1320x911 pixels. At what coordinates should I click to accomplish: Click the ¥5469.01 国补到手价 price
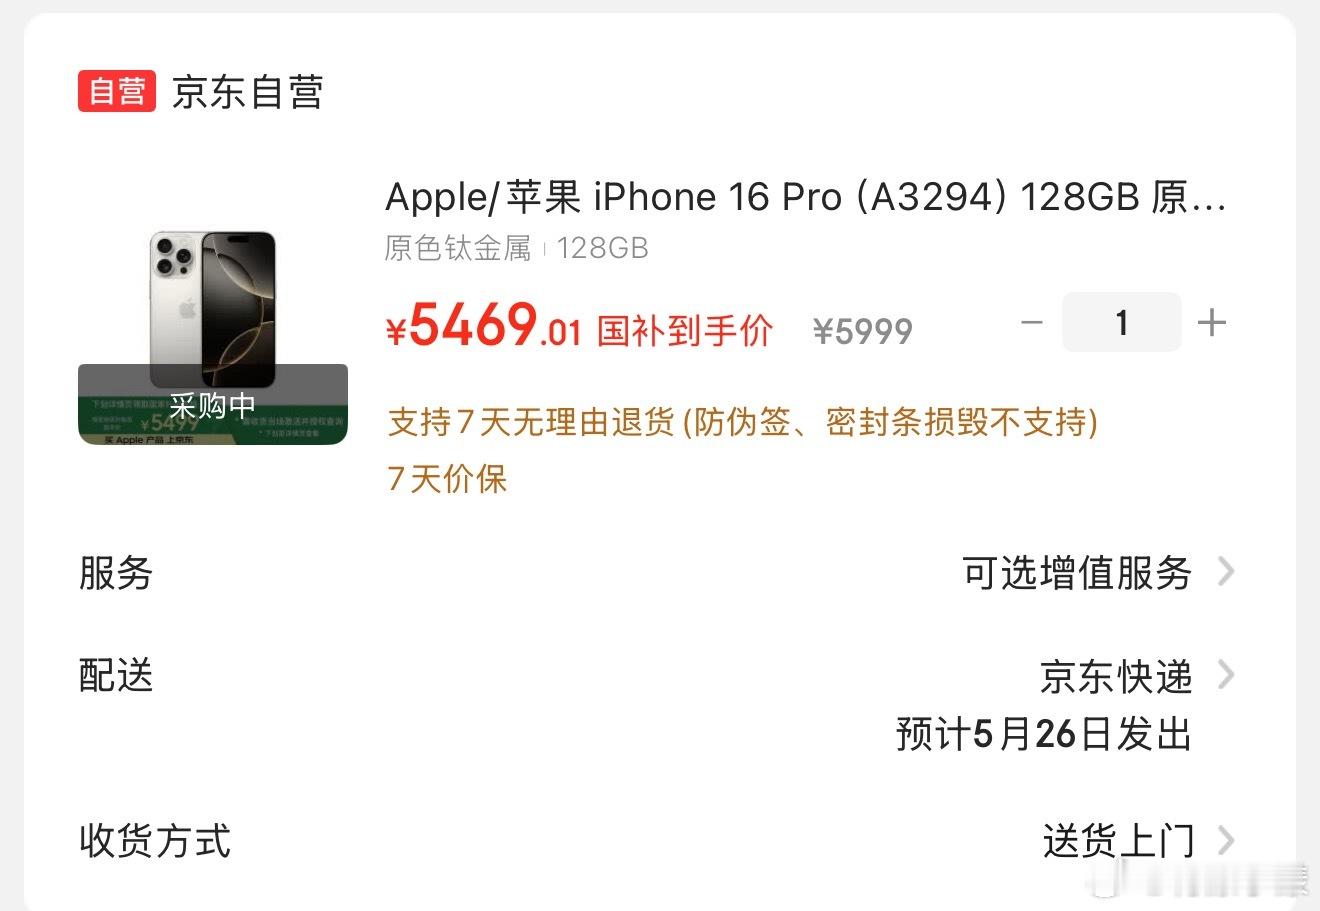(579, 326)
